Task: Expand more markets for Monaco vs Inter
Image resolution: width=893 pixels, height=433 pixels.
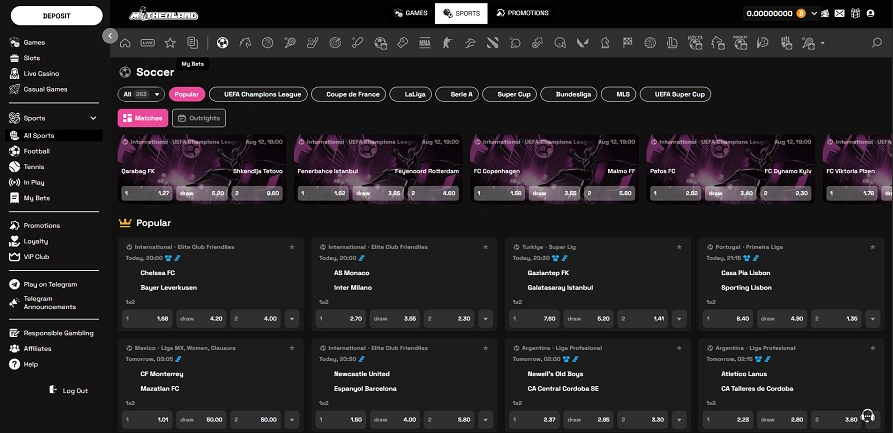Action: [x=486, y=319]
